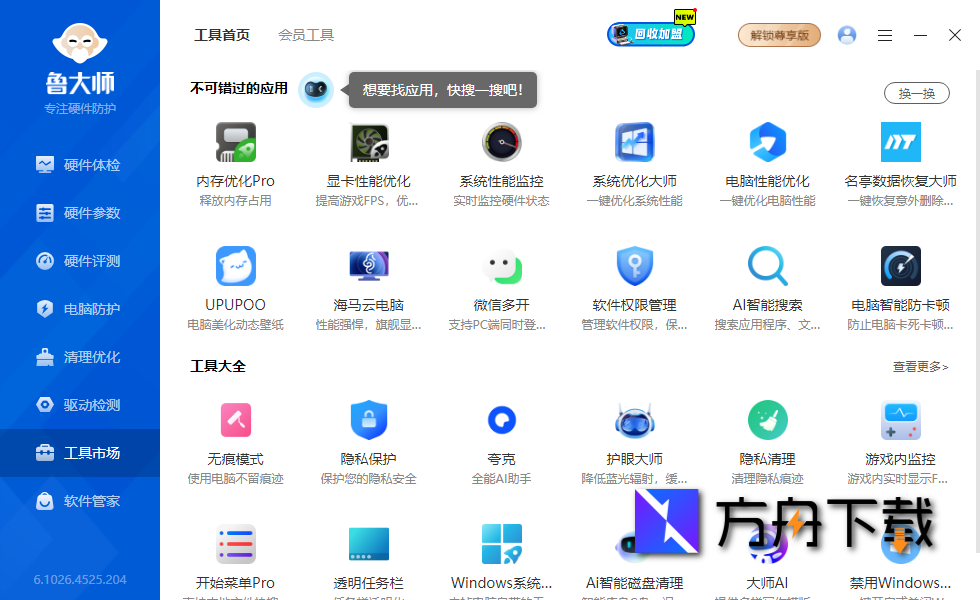Switch to the 会员工具 tab
980x600 pixels.
tap(306, 35)
